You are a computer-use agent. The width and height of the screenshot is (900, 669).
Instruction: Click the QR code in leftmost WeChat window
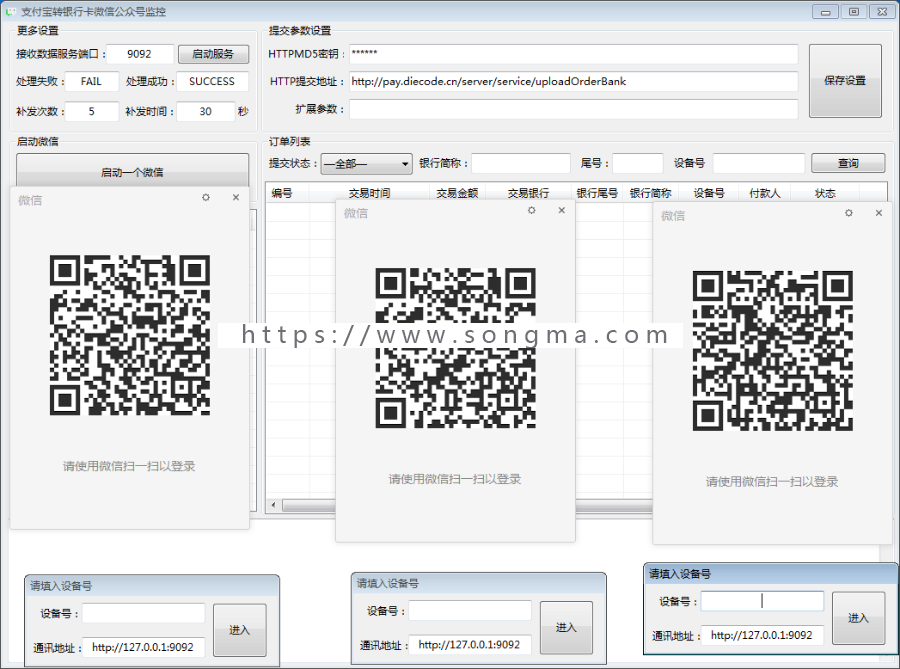(130, 335)
